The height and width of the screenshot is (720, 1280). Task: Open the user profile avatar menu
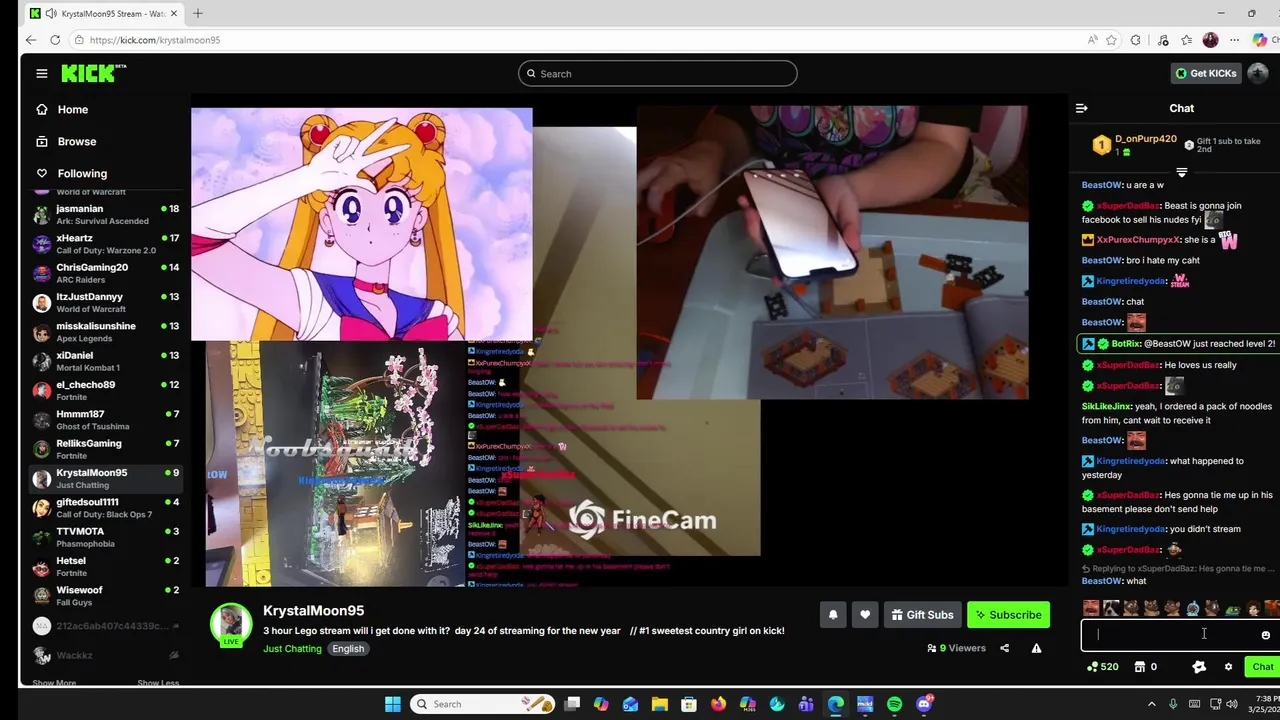pos(1258,73)
